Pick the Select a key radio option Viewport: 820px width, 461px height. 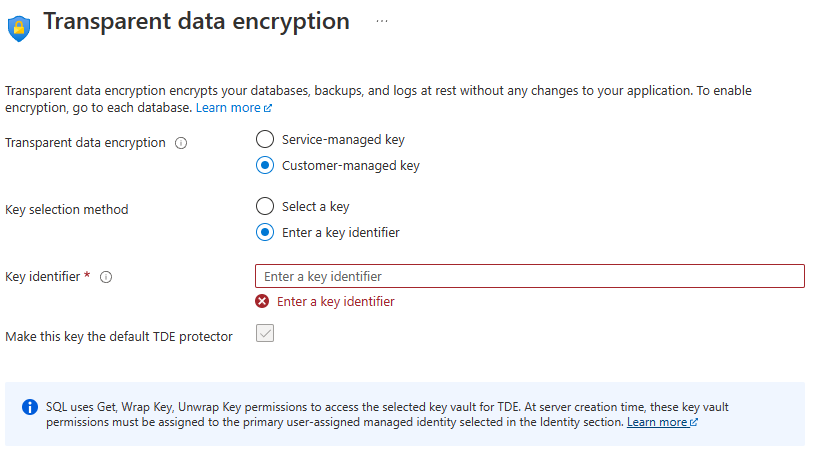click(x=265, y=206)
